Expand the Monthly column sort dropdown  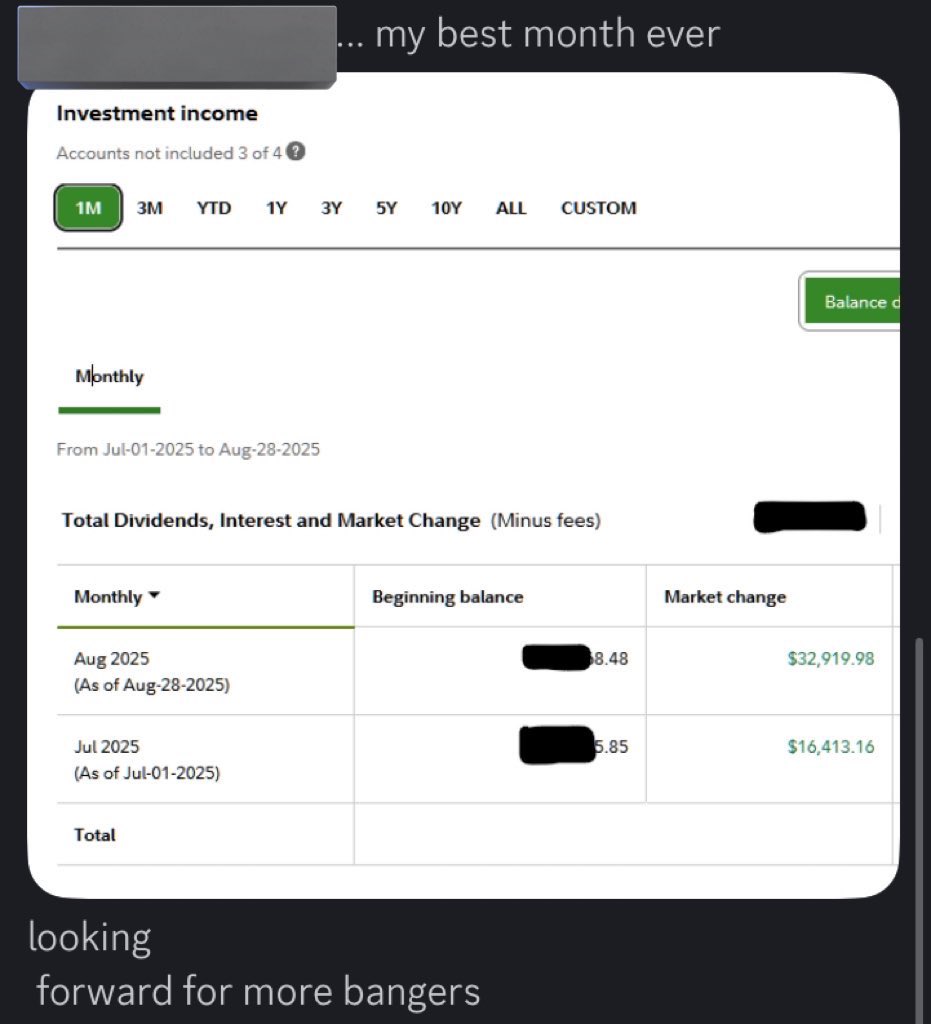click(115, 596)
